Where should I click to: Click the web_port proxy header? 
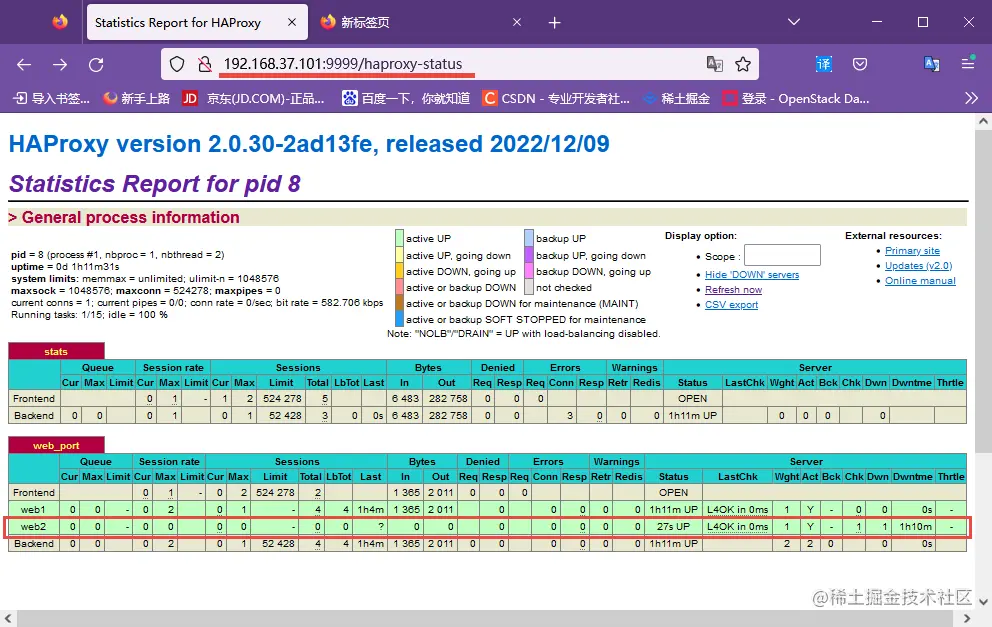[56, 445]
